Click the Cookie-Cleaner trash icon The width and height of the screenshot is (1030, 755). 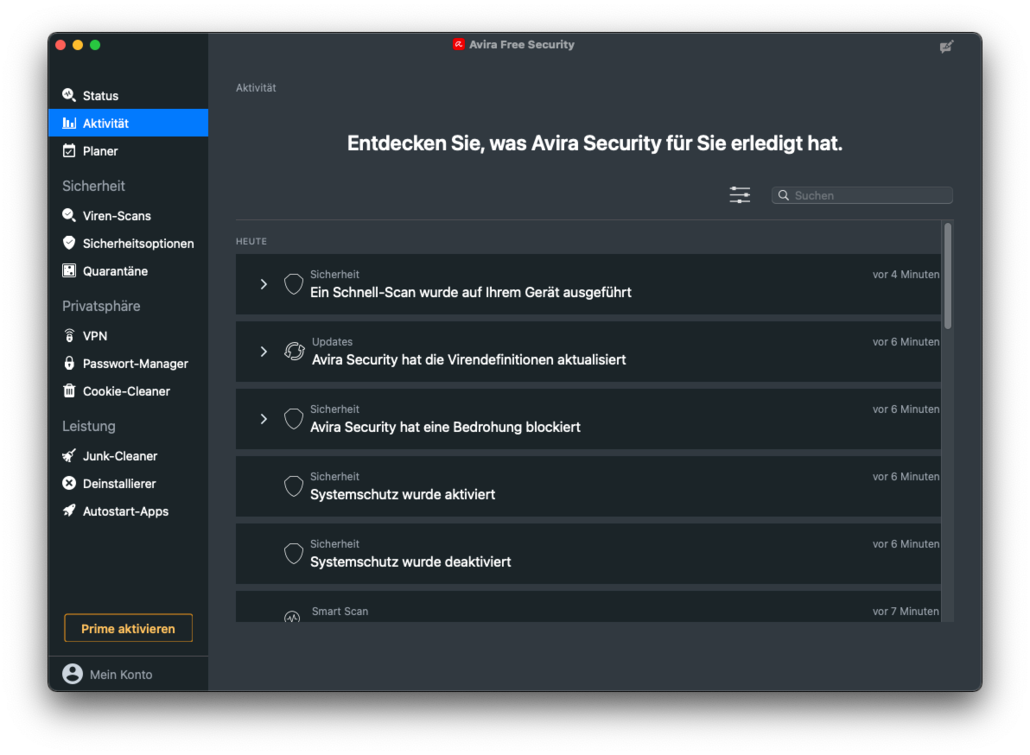[69, 391]
